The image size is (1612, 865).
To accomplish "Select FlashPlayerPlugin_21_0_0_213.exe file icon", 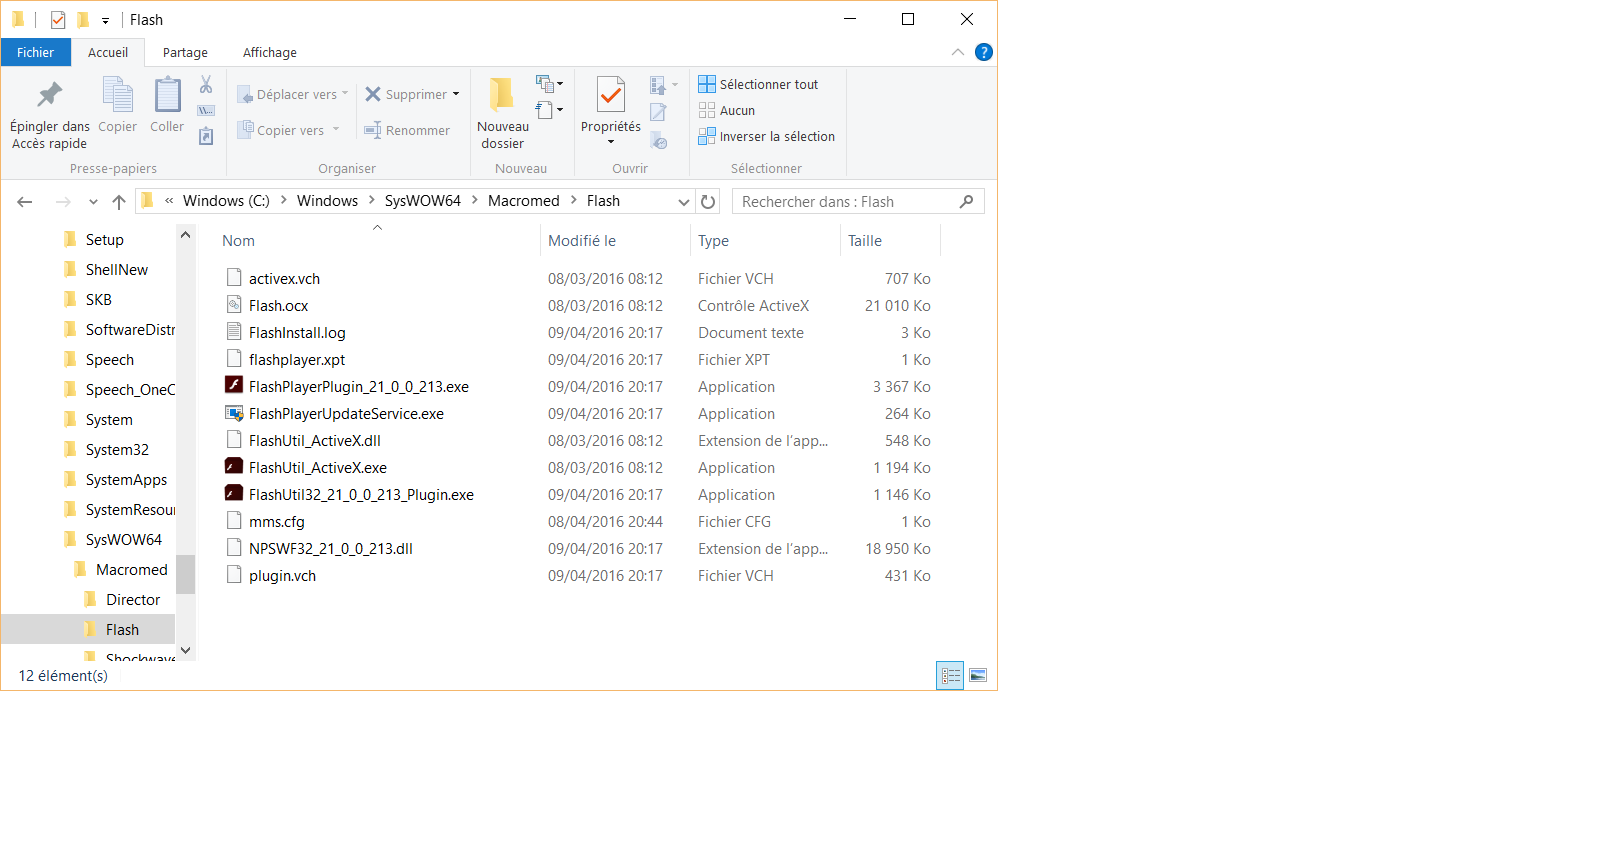I will (234, 385).
